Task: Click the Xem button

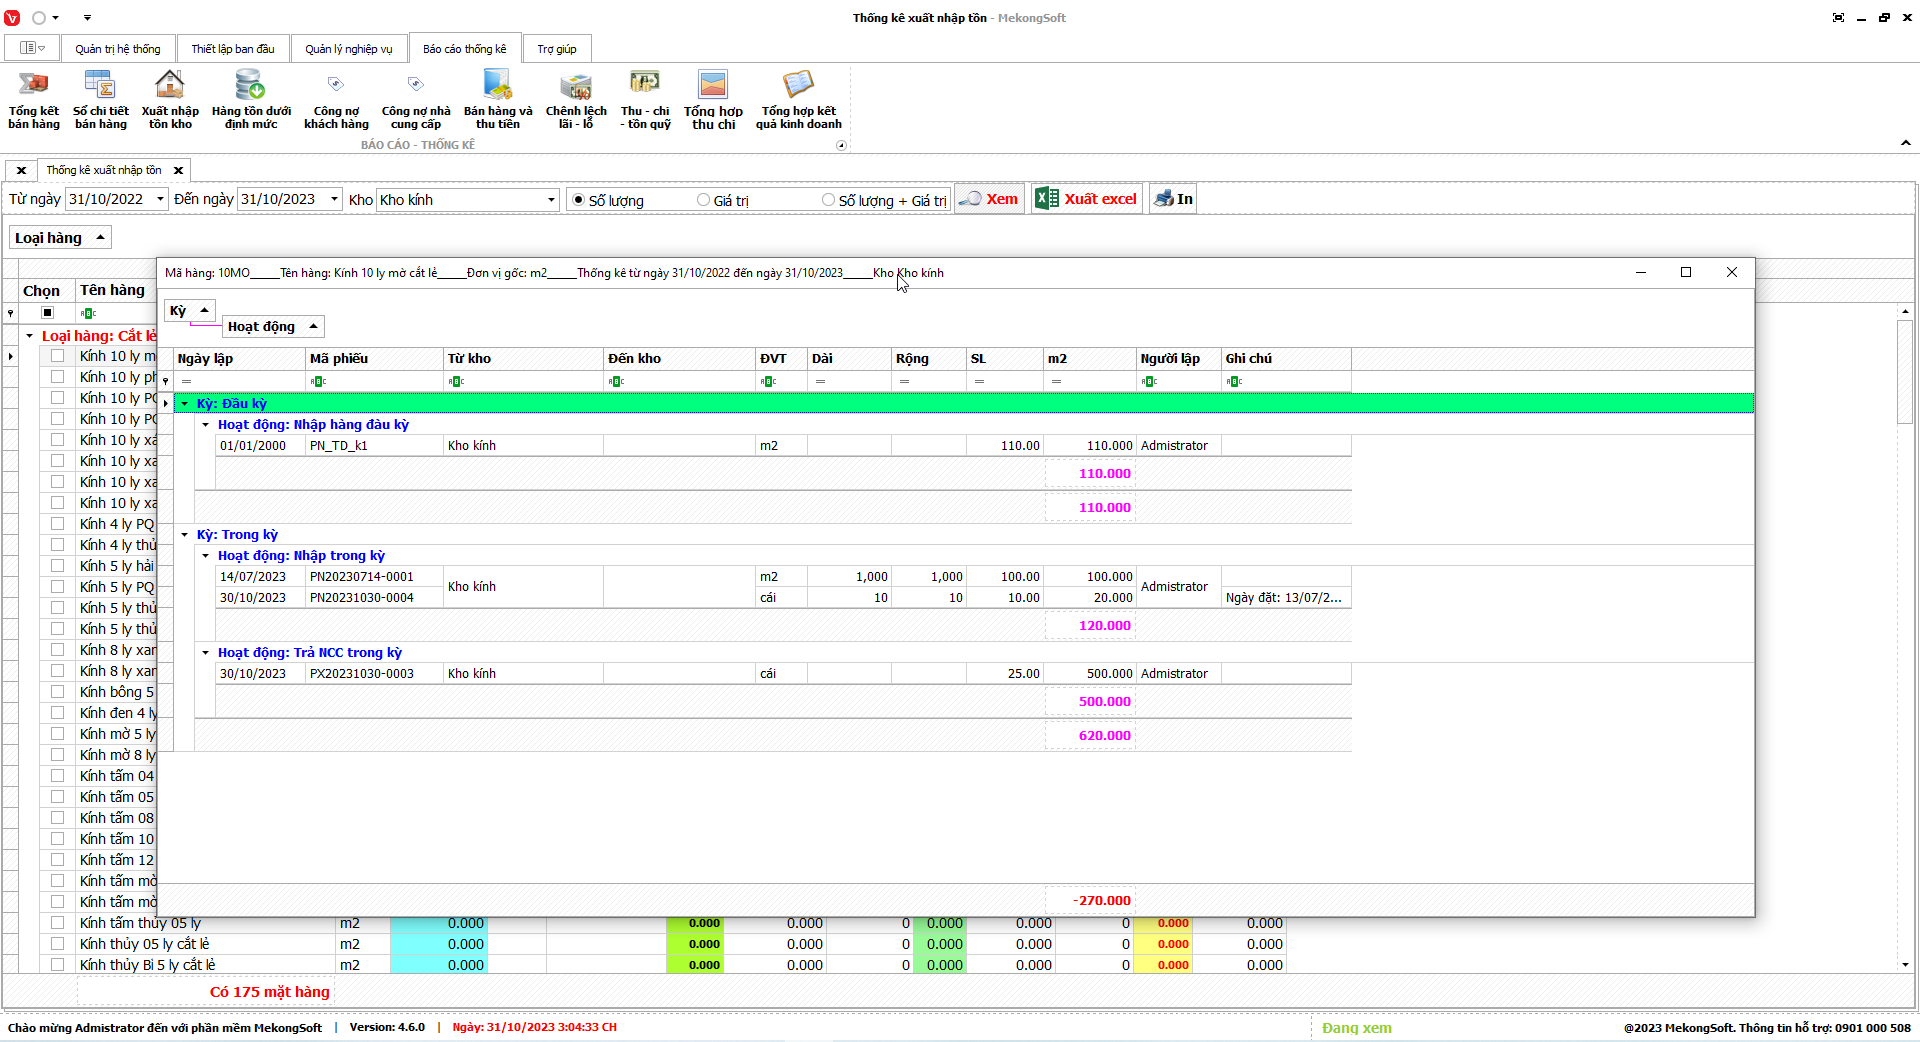Action: pos(989,199)
